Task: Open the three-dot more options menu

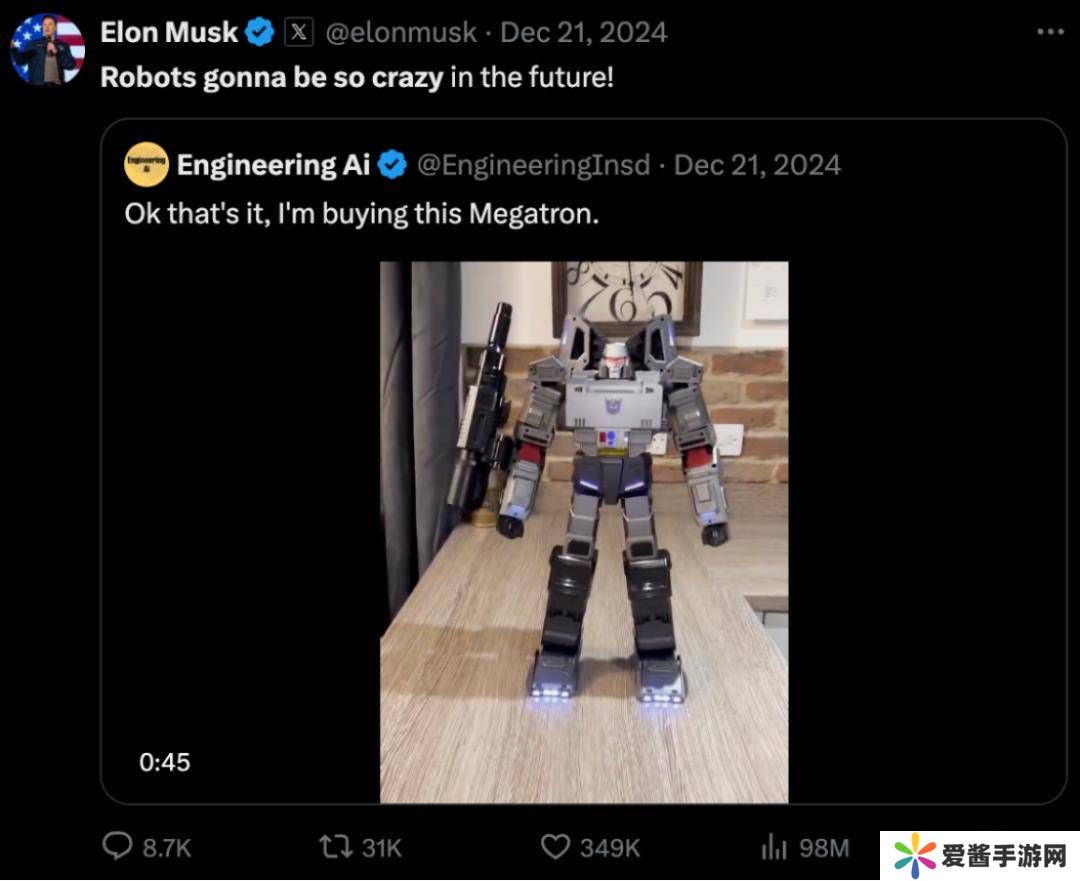Action: 1050,33
